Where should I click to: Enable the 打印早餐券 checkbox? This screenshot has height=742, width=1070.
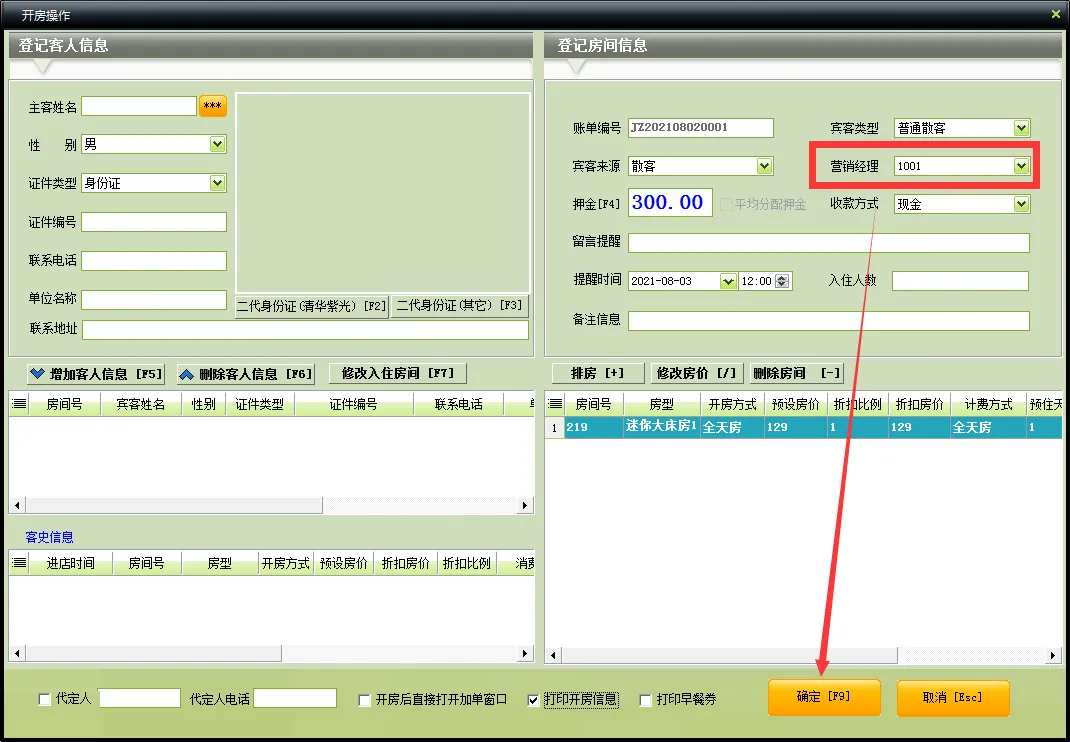pos(646,701)
